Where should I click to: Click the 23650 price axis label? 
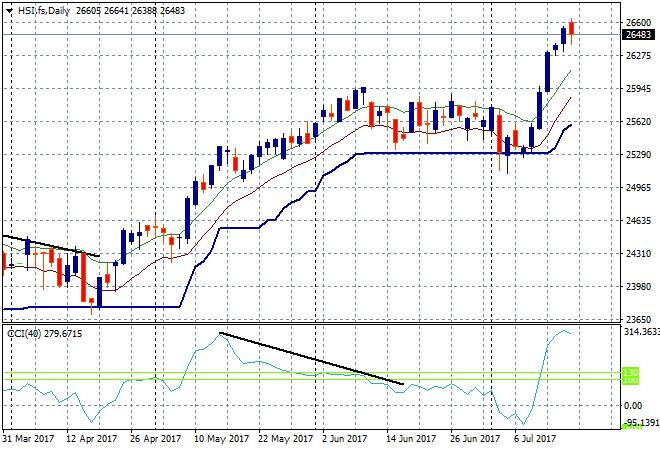[639, 319]
